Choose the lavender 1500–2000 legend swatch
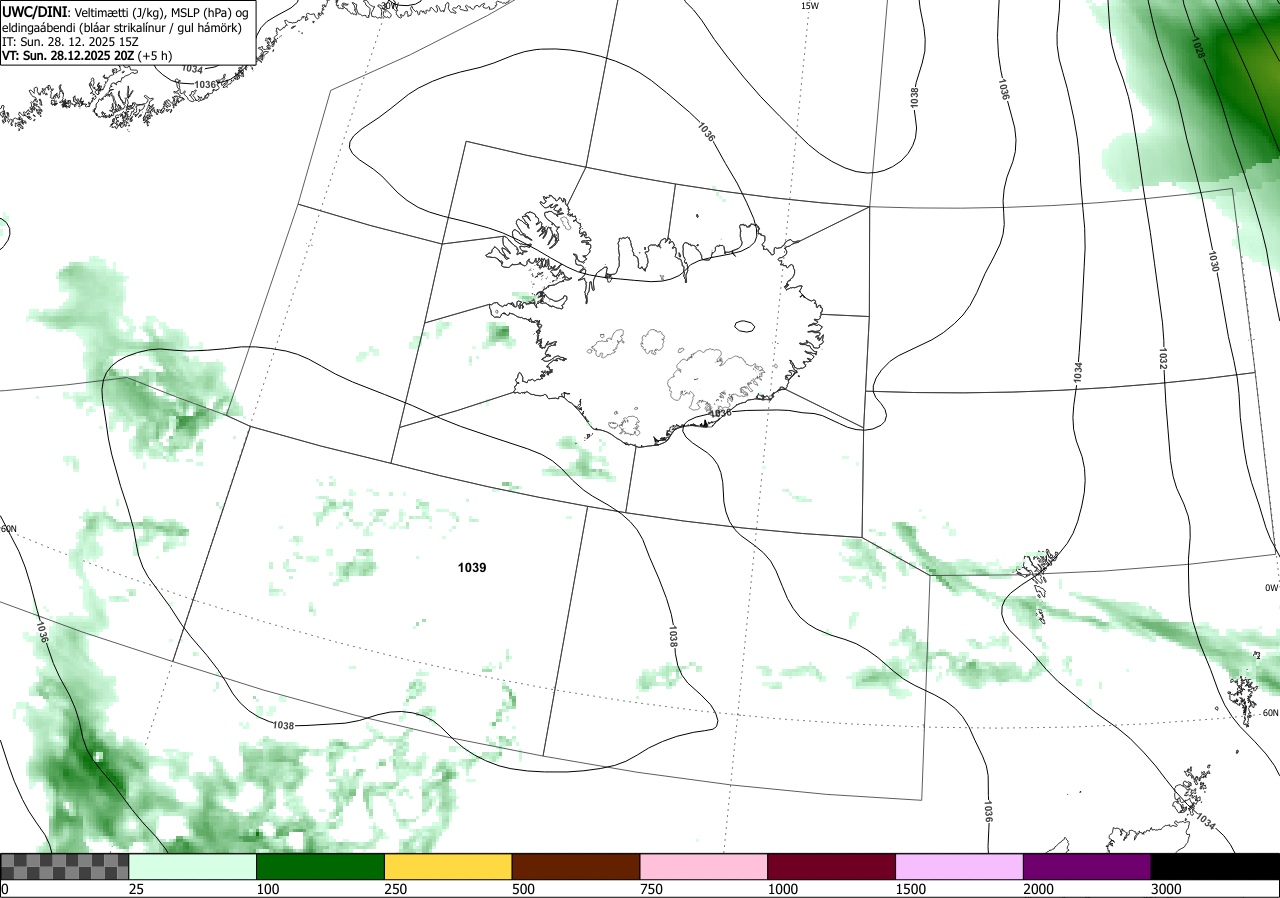The height and width of the screenshot is (898, 1280). tap(960, 866)
